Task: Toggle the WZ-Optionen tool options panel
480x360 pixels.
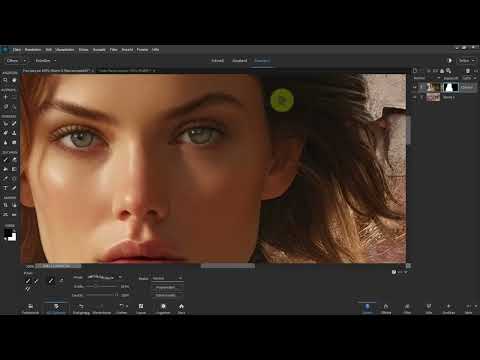Action: click(56, 308)
